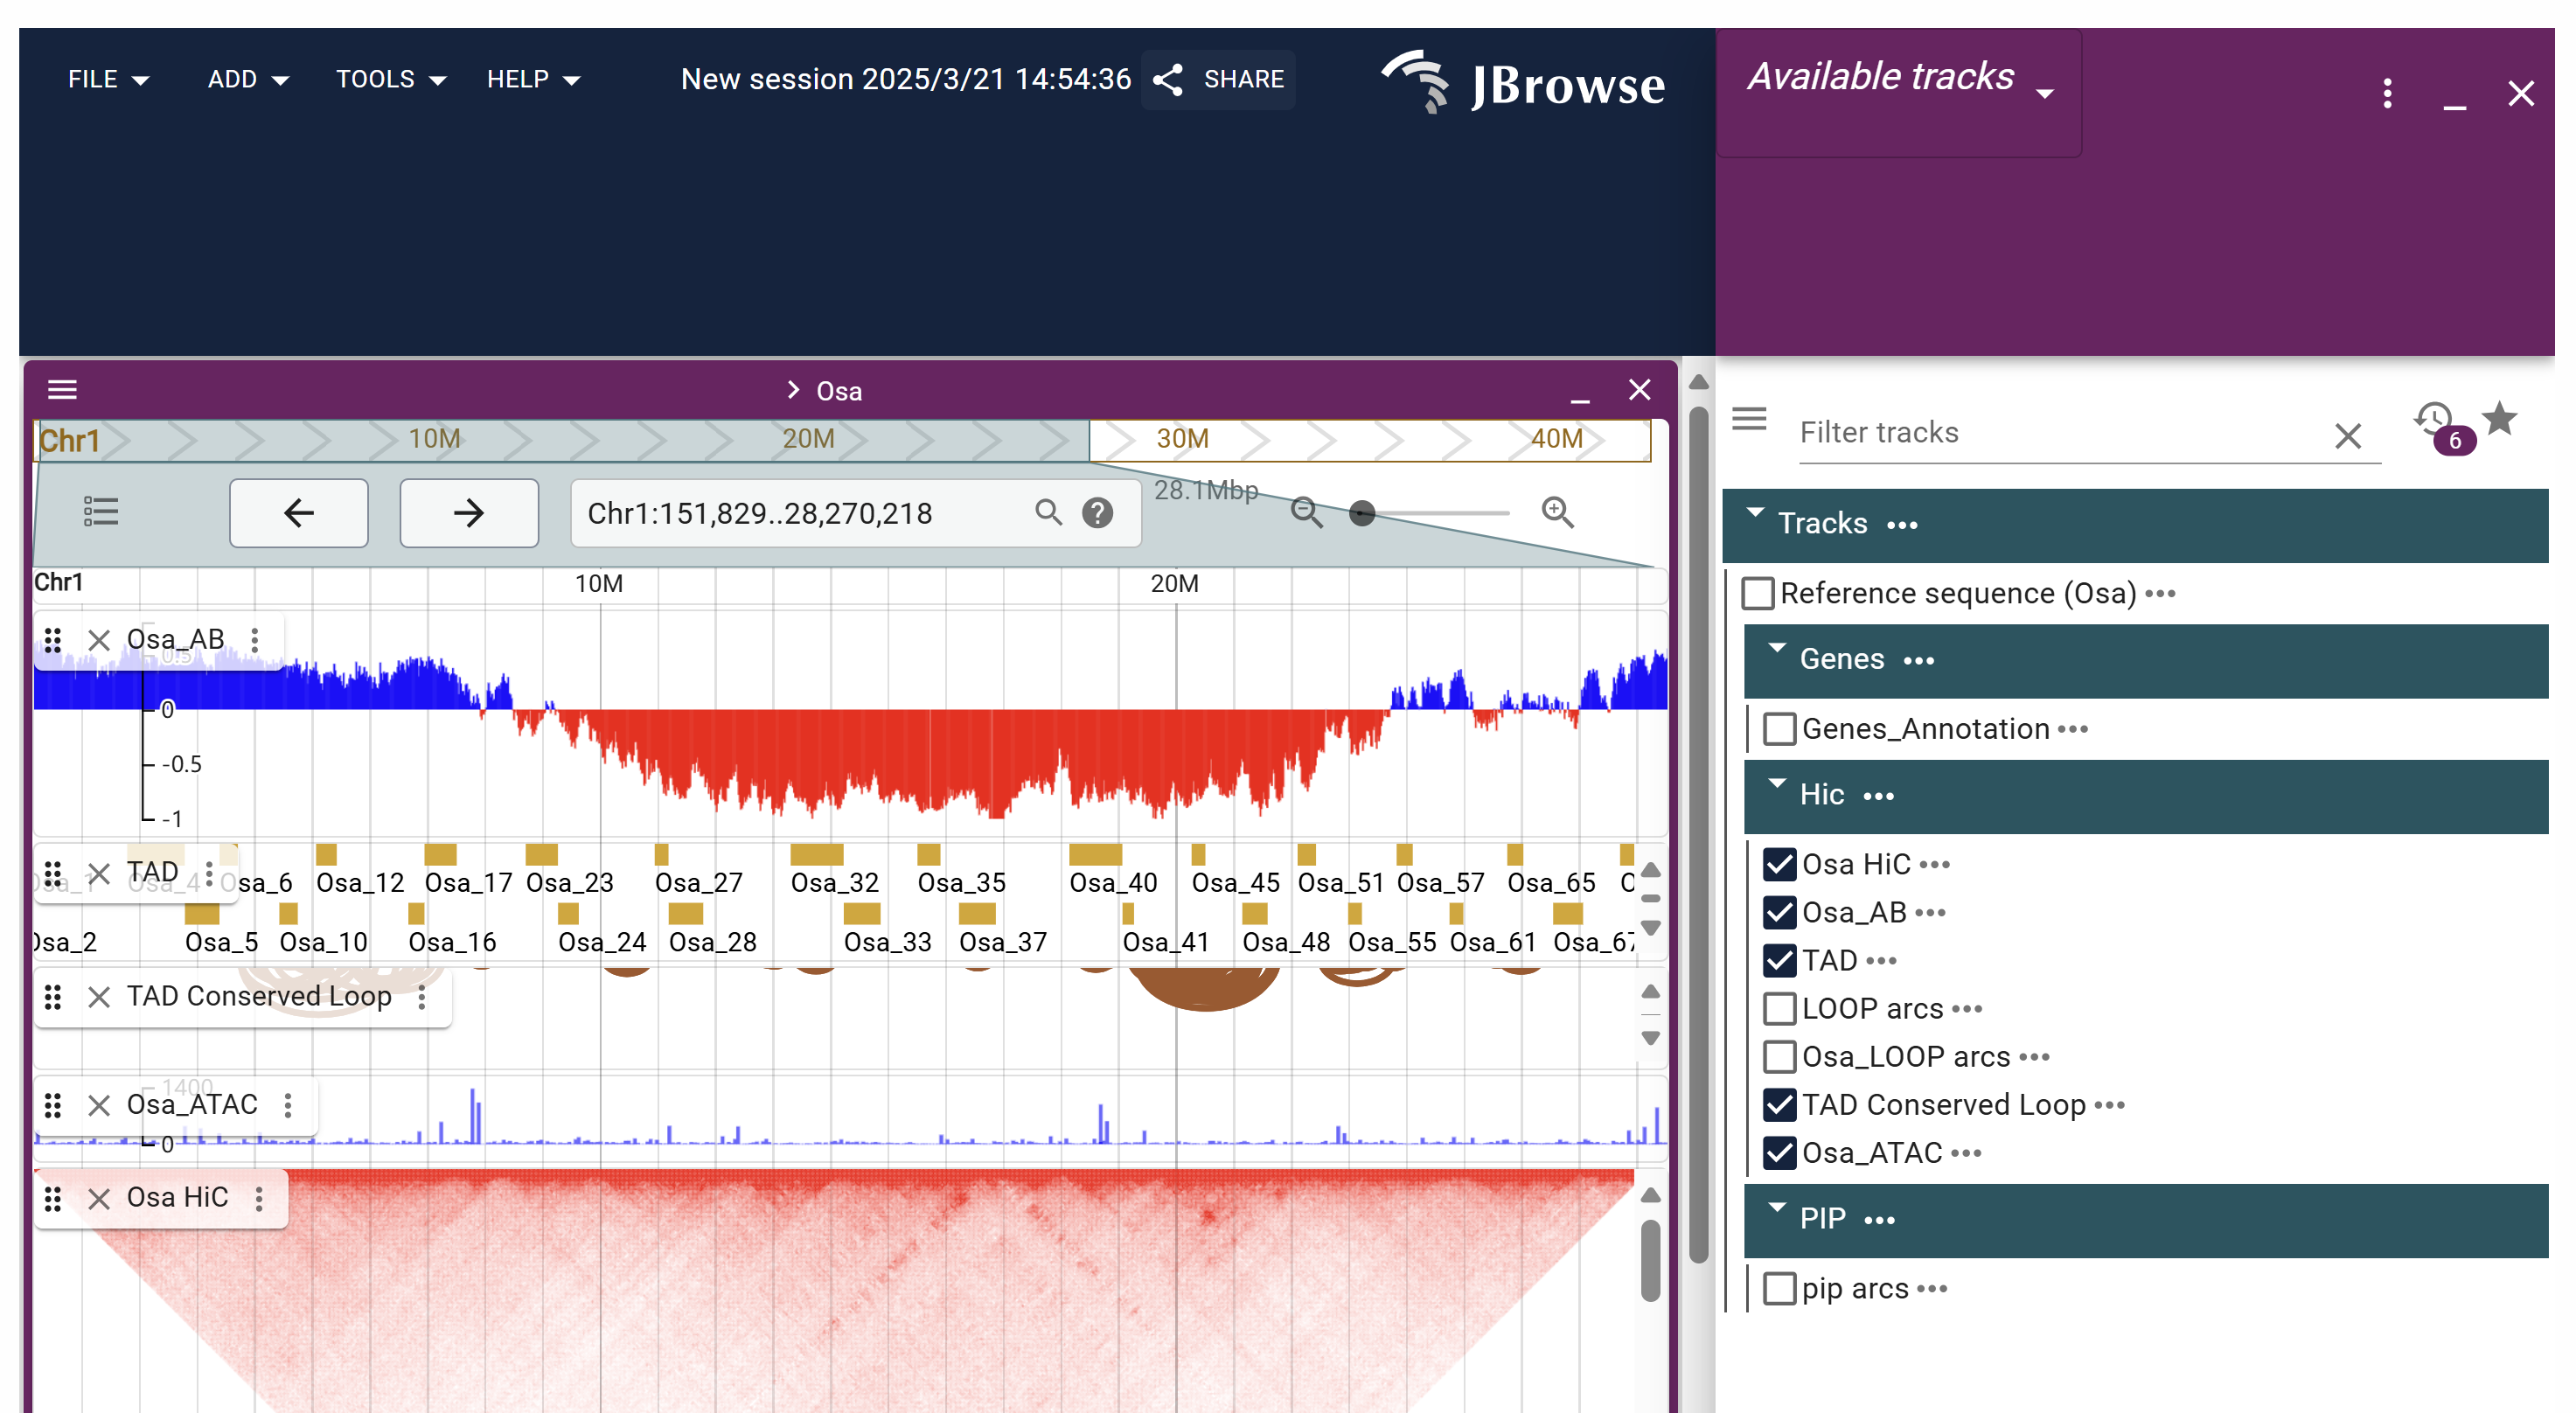Click the TAD track vertical scrollbar

1651,898
